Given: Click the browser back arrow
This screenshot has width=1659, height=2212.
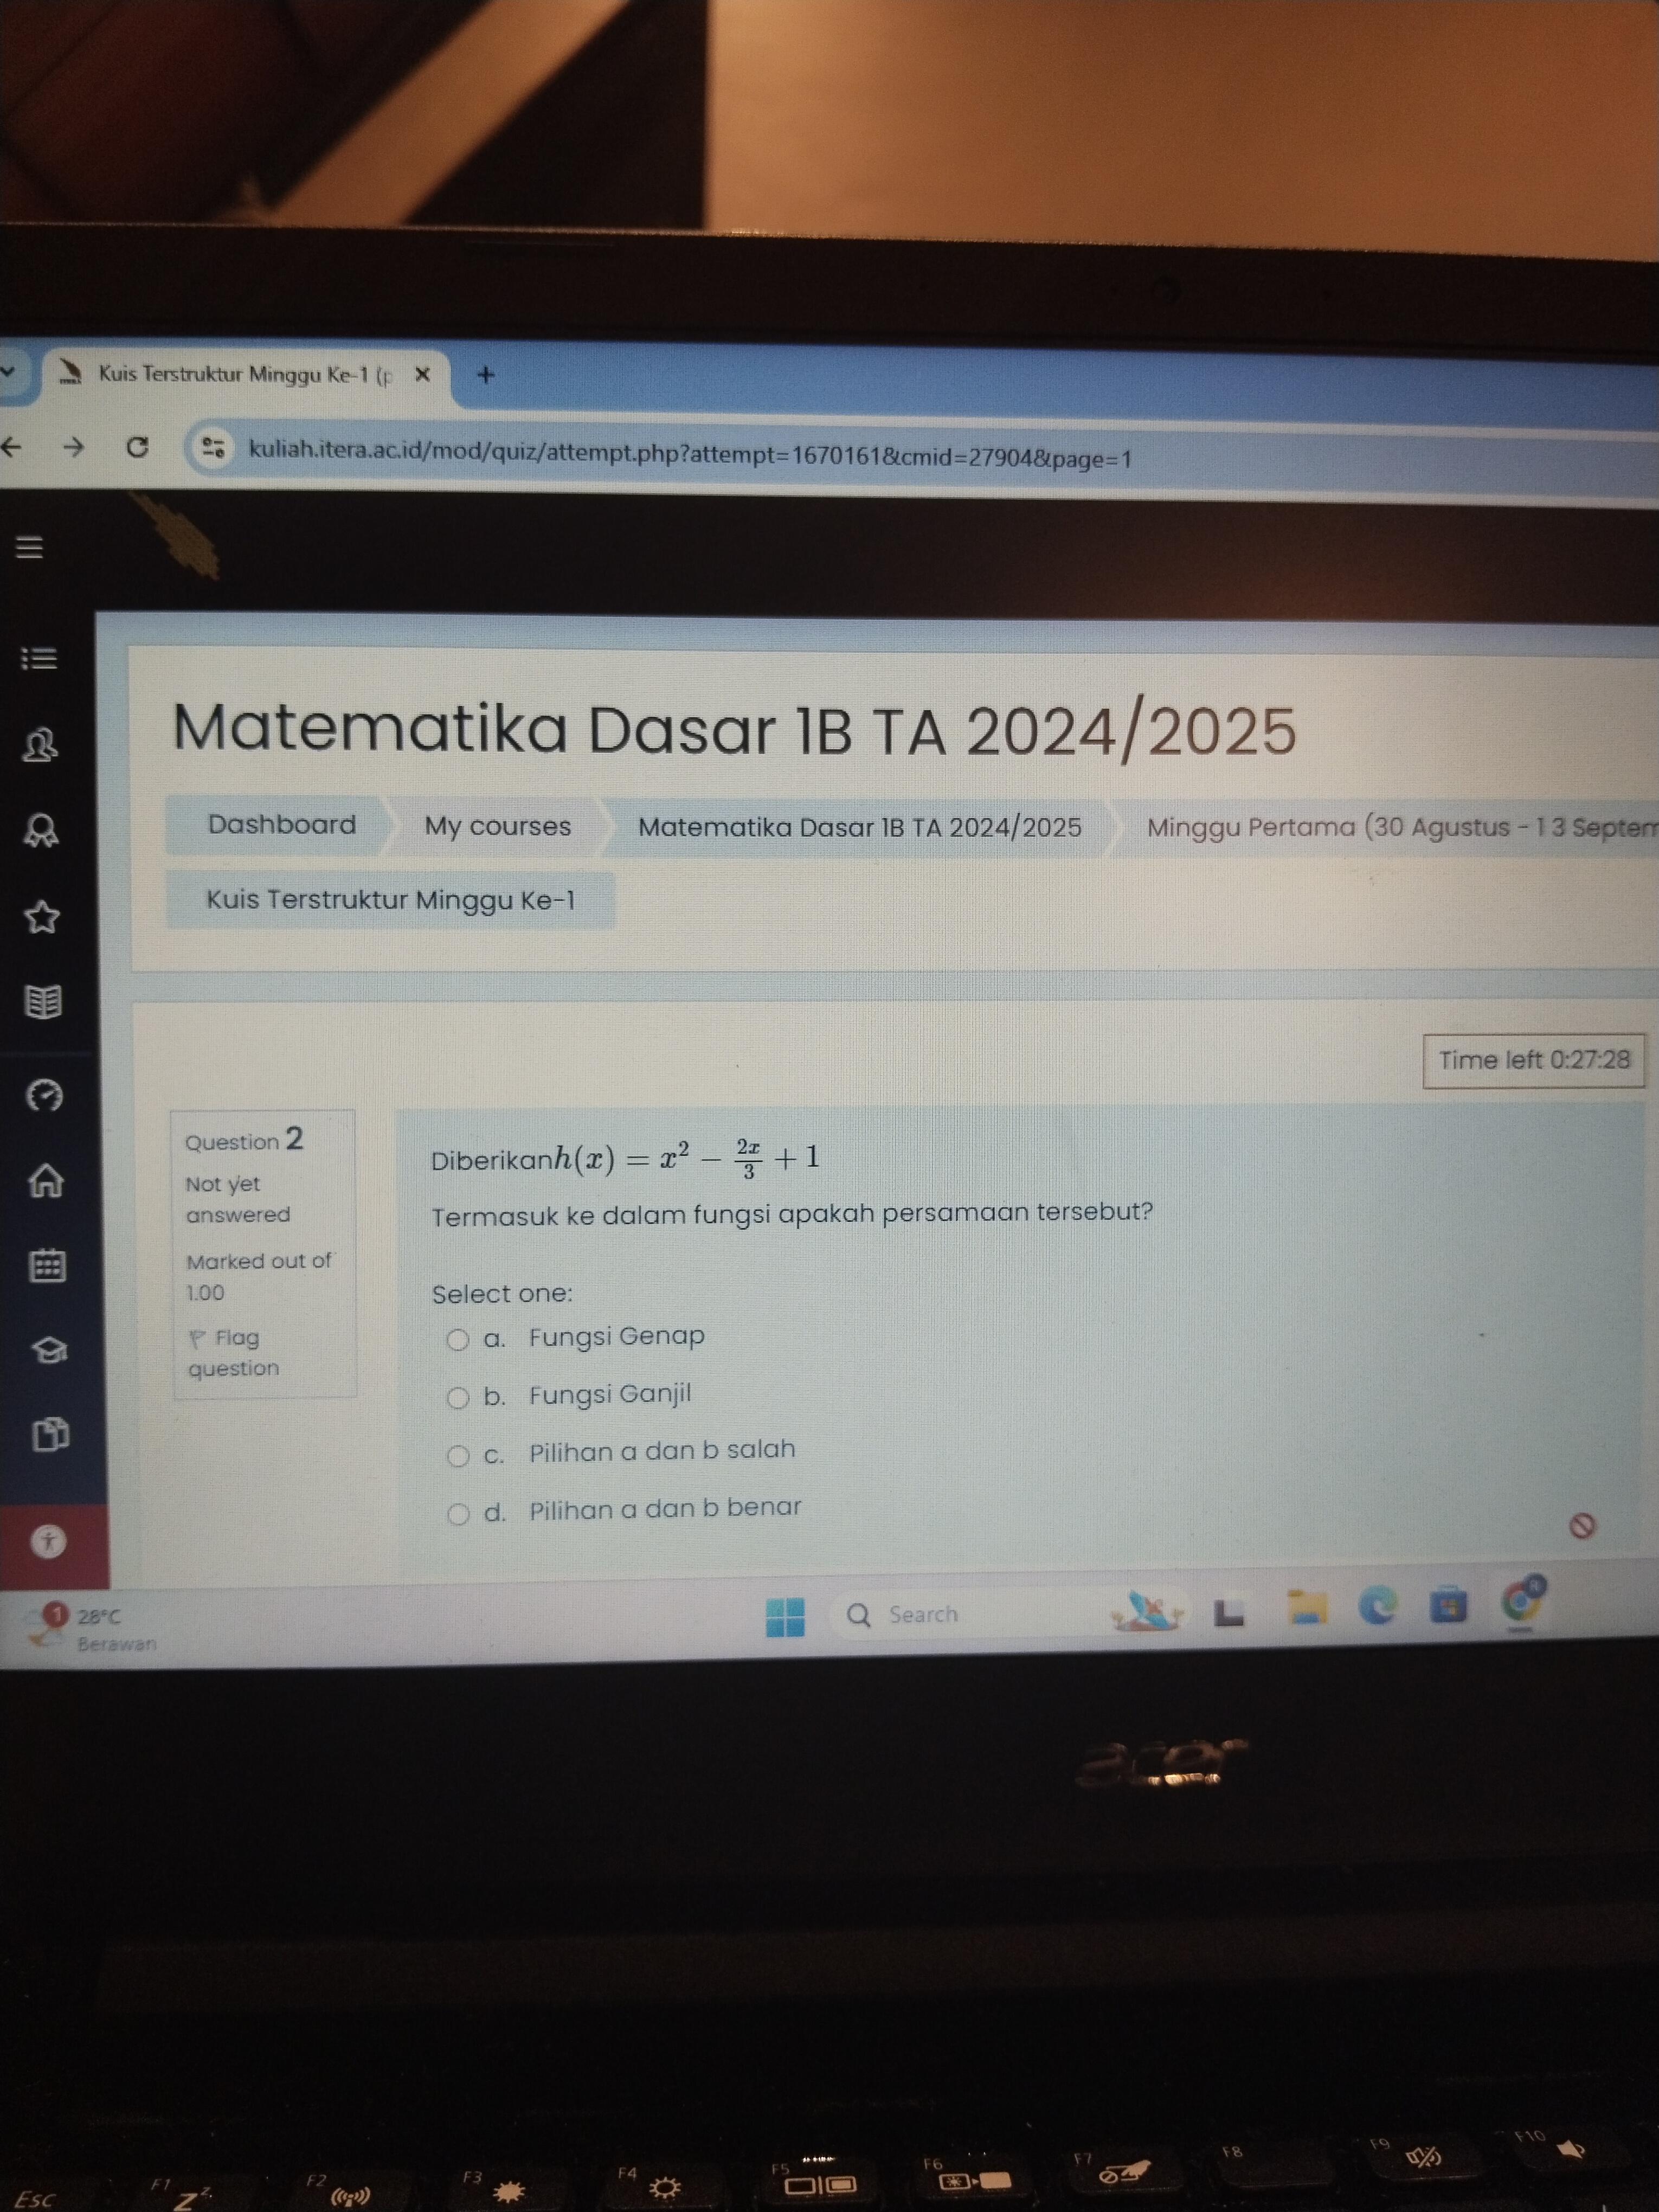Looking at the screenshot, I should point(11,447).
